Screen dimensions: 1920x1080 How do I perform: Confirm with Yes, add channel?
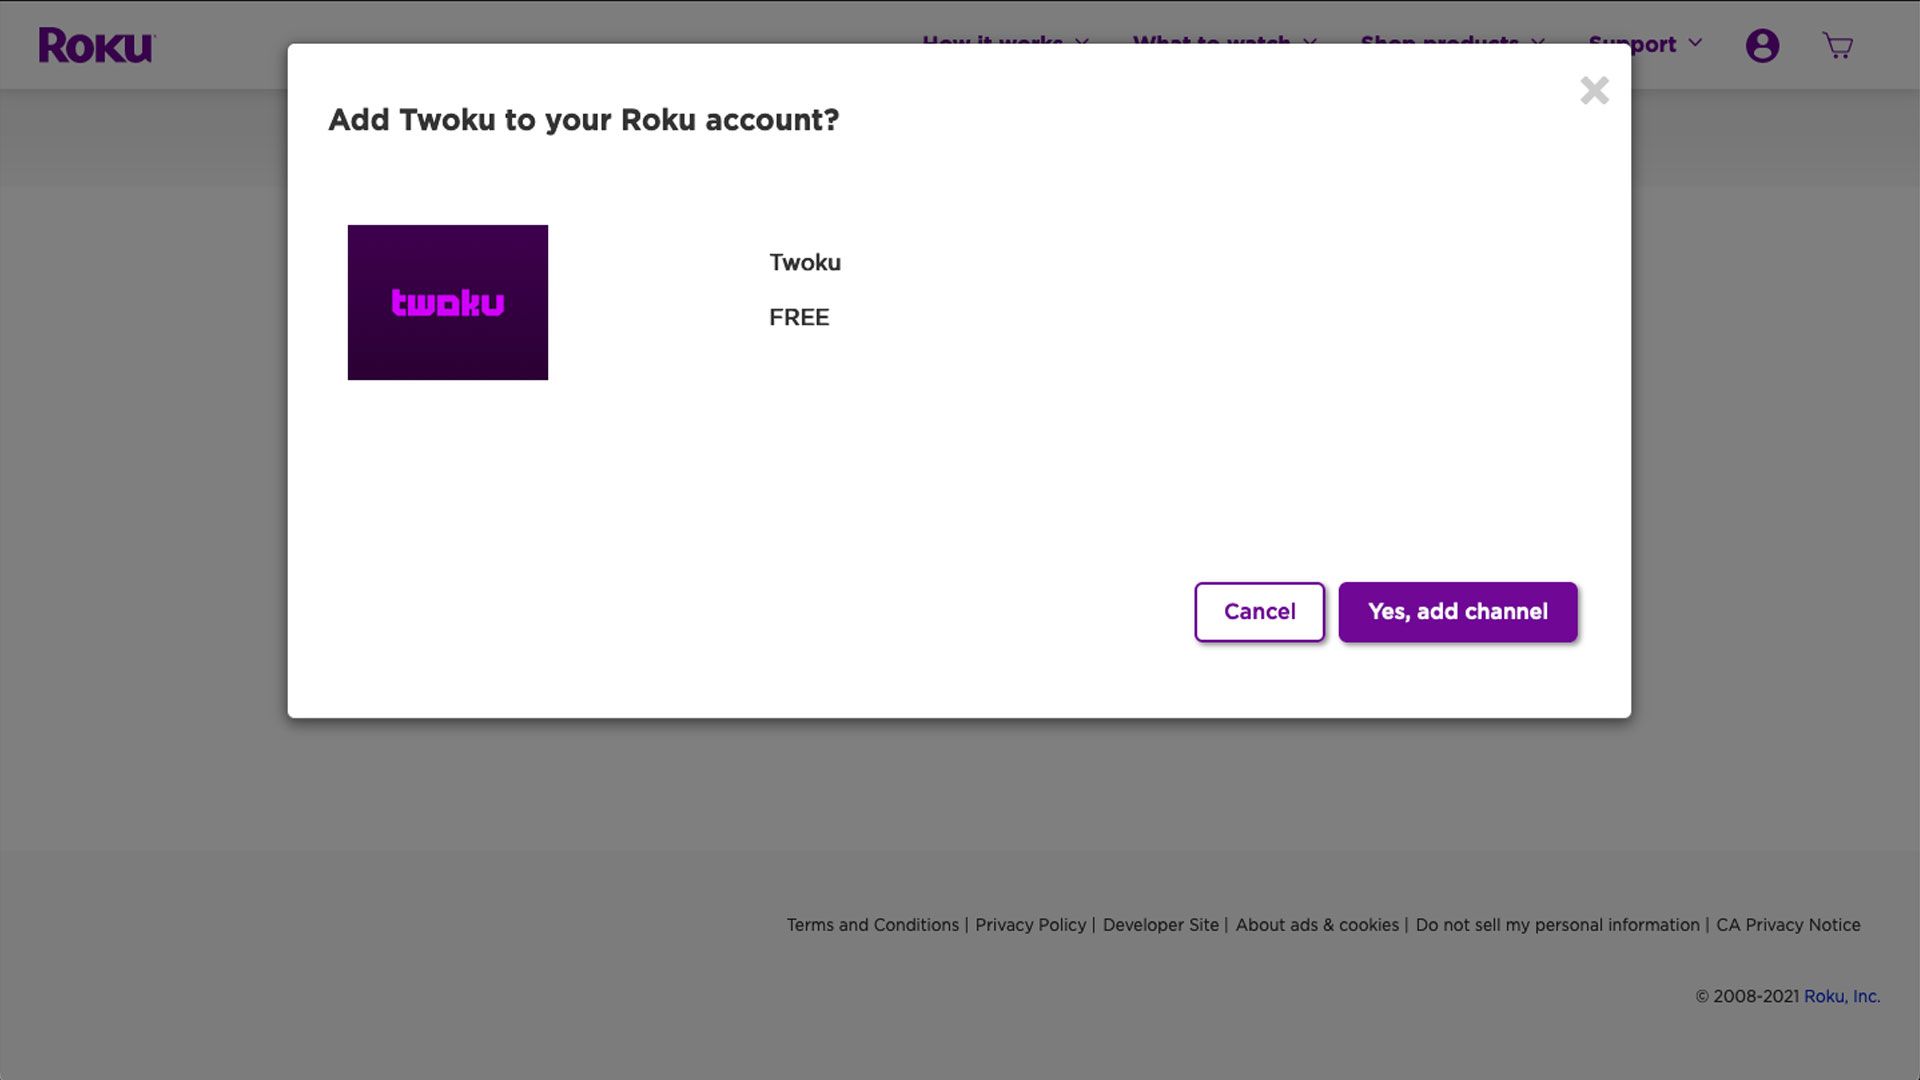(x=1458, y=612)
